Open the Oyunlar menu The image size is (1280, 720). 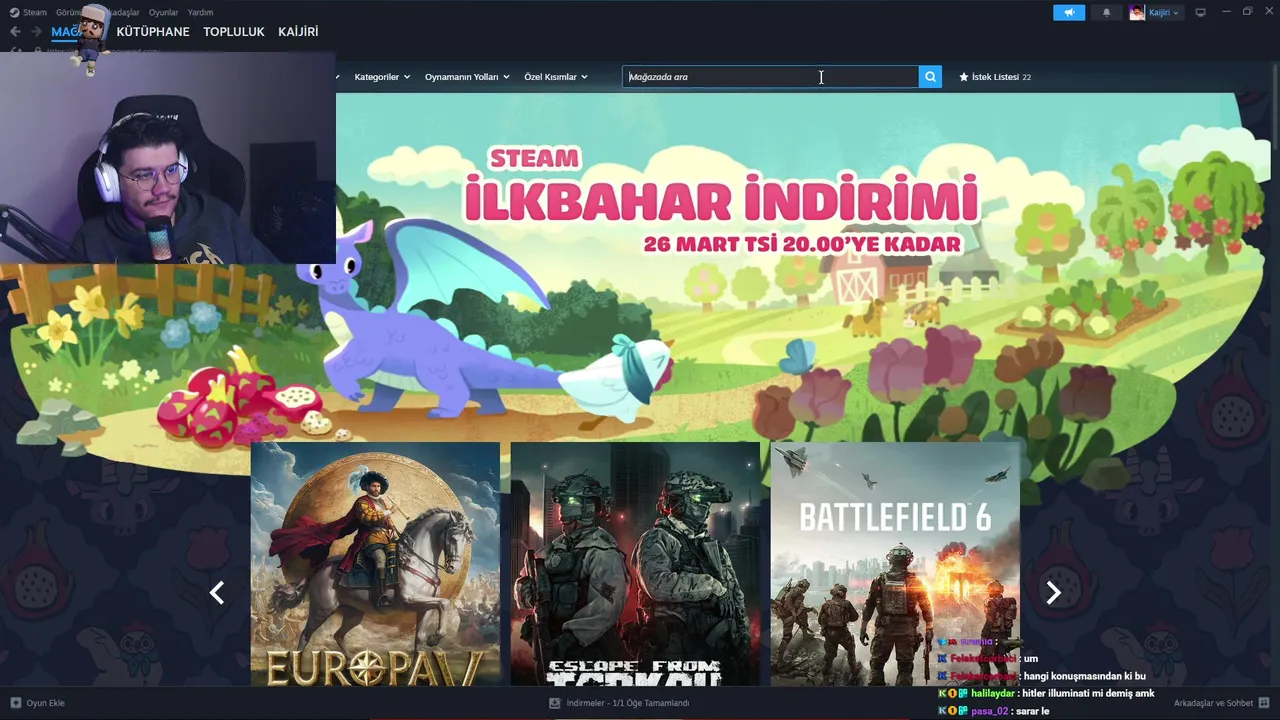(x=163, y=12)
